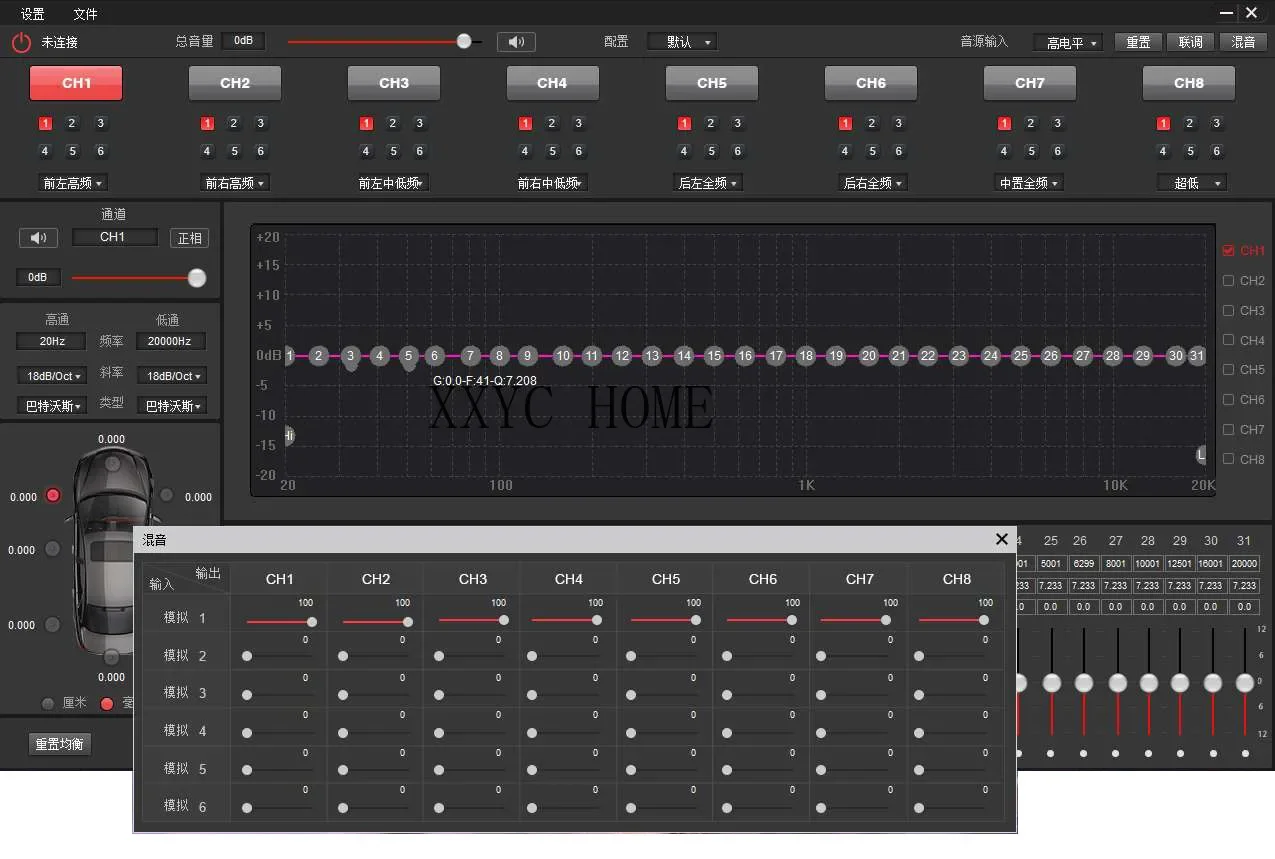Open the 前右高频 channel type dropdown
The height and width of the screenshot is (859, 1275).
click(235, 183)
